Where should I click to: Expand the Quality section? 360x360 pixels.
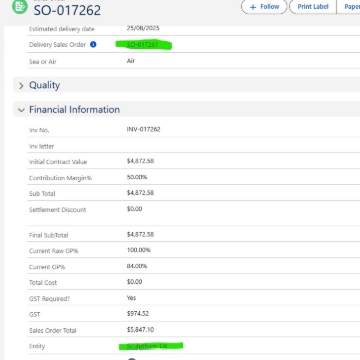(21, 86)
